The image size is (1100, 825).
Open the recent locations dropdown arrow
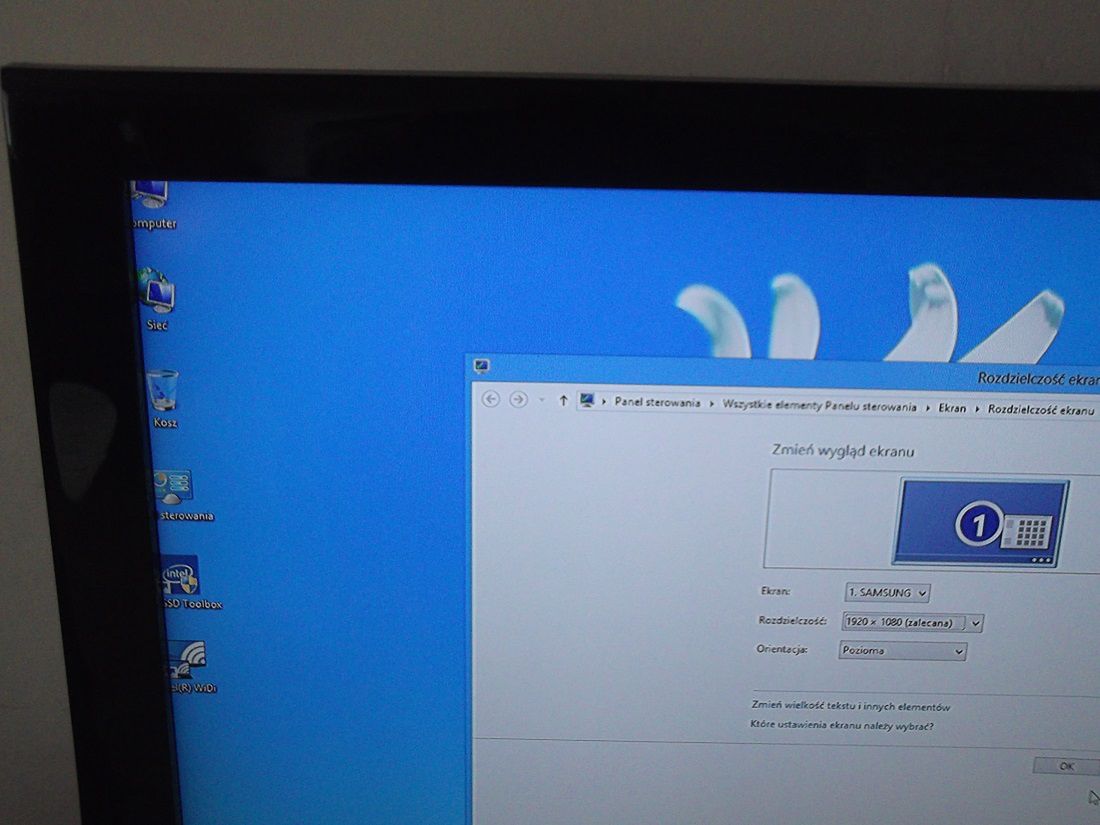coord(542,400)
